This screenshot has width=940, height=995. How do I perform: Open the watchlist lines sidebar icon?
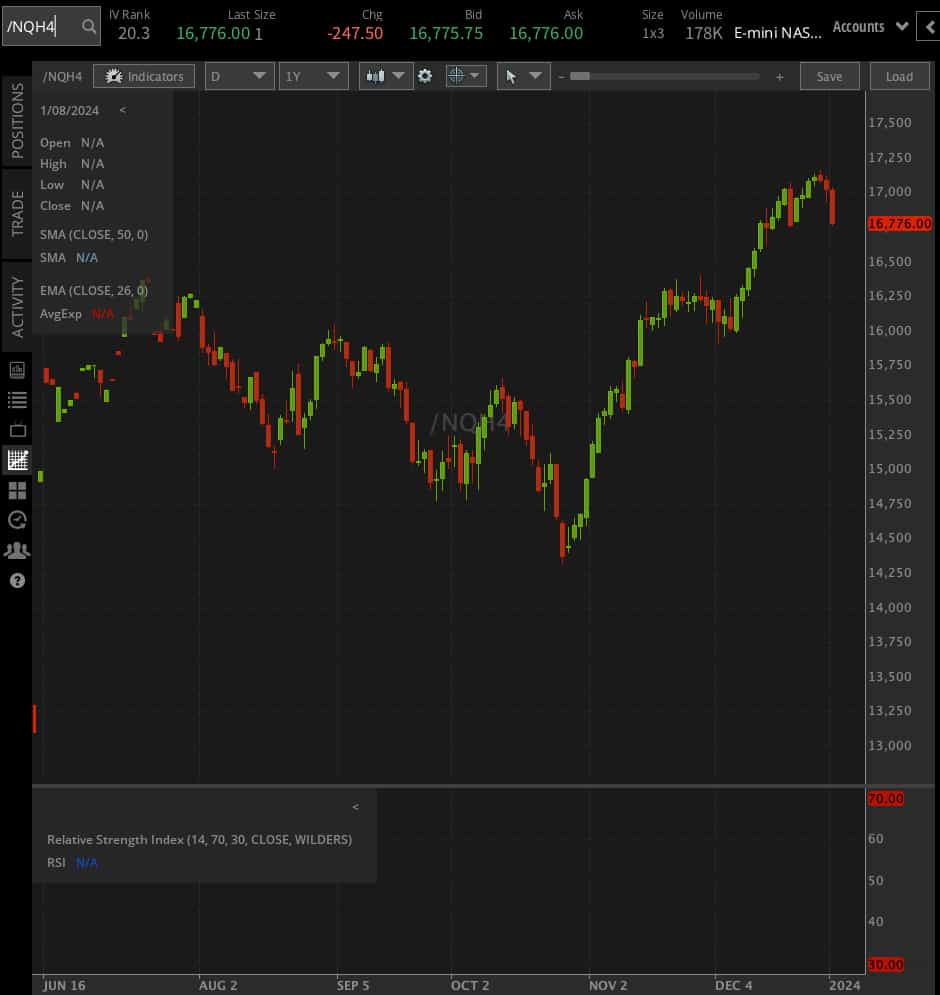coord(17,400)
